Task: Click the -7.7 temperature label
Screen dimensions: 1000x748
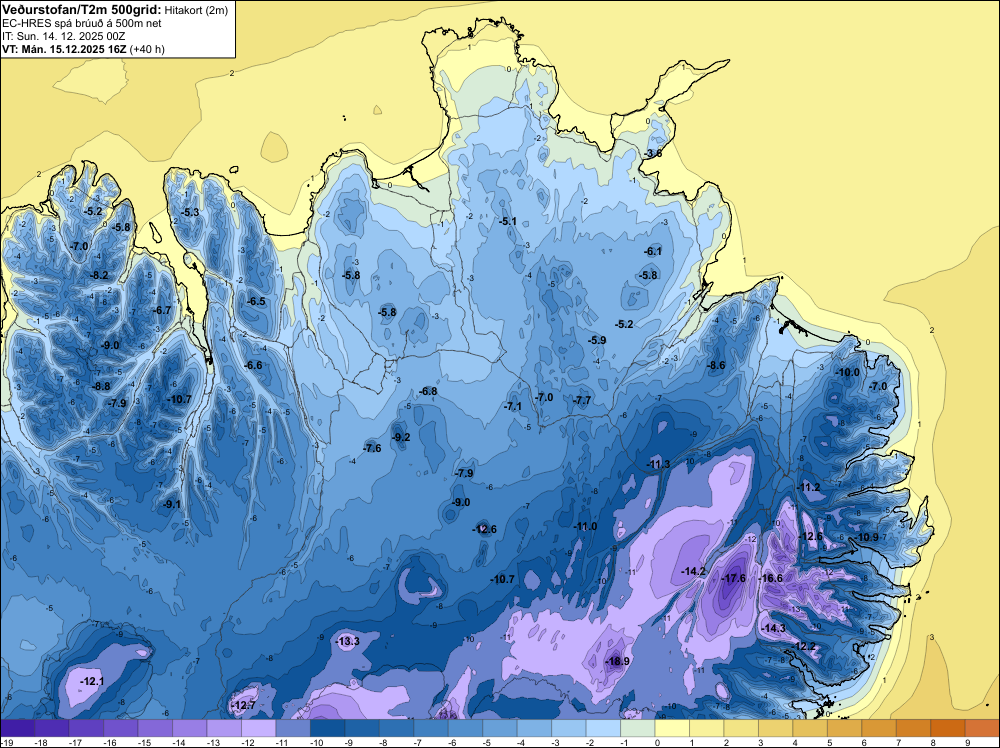Action: click(x=582, y=400)
